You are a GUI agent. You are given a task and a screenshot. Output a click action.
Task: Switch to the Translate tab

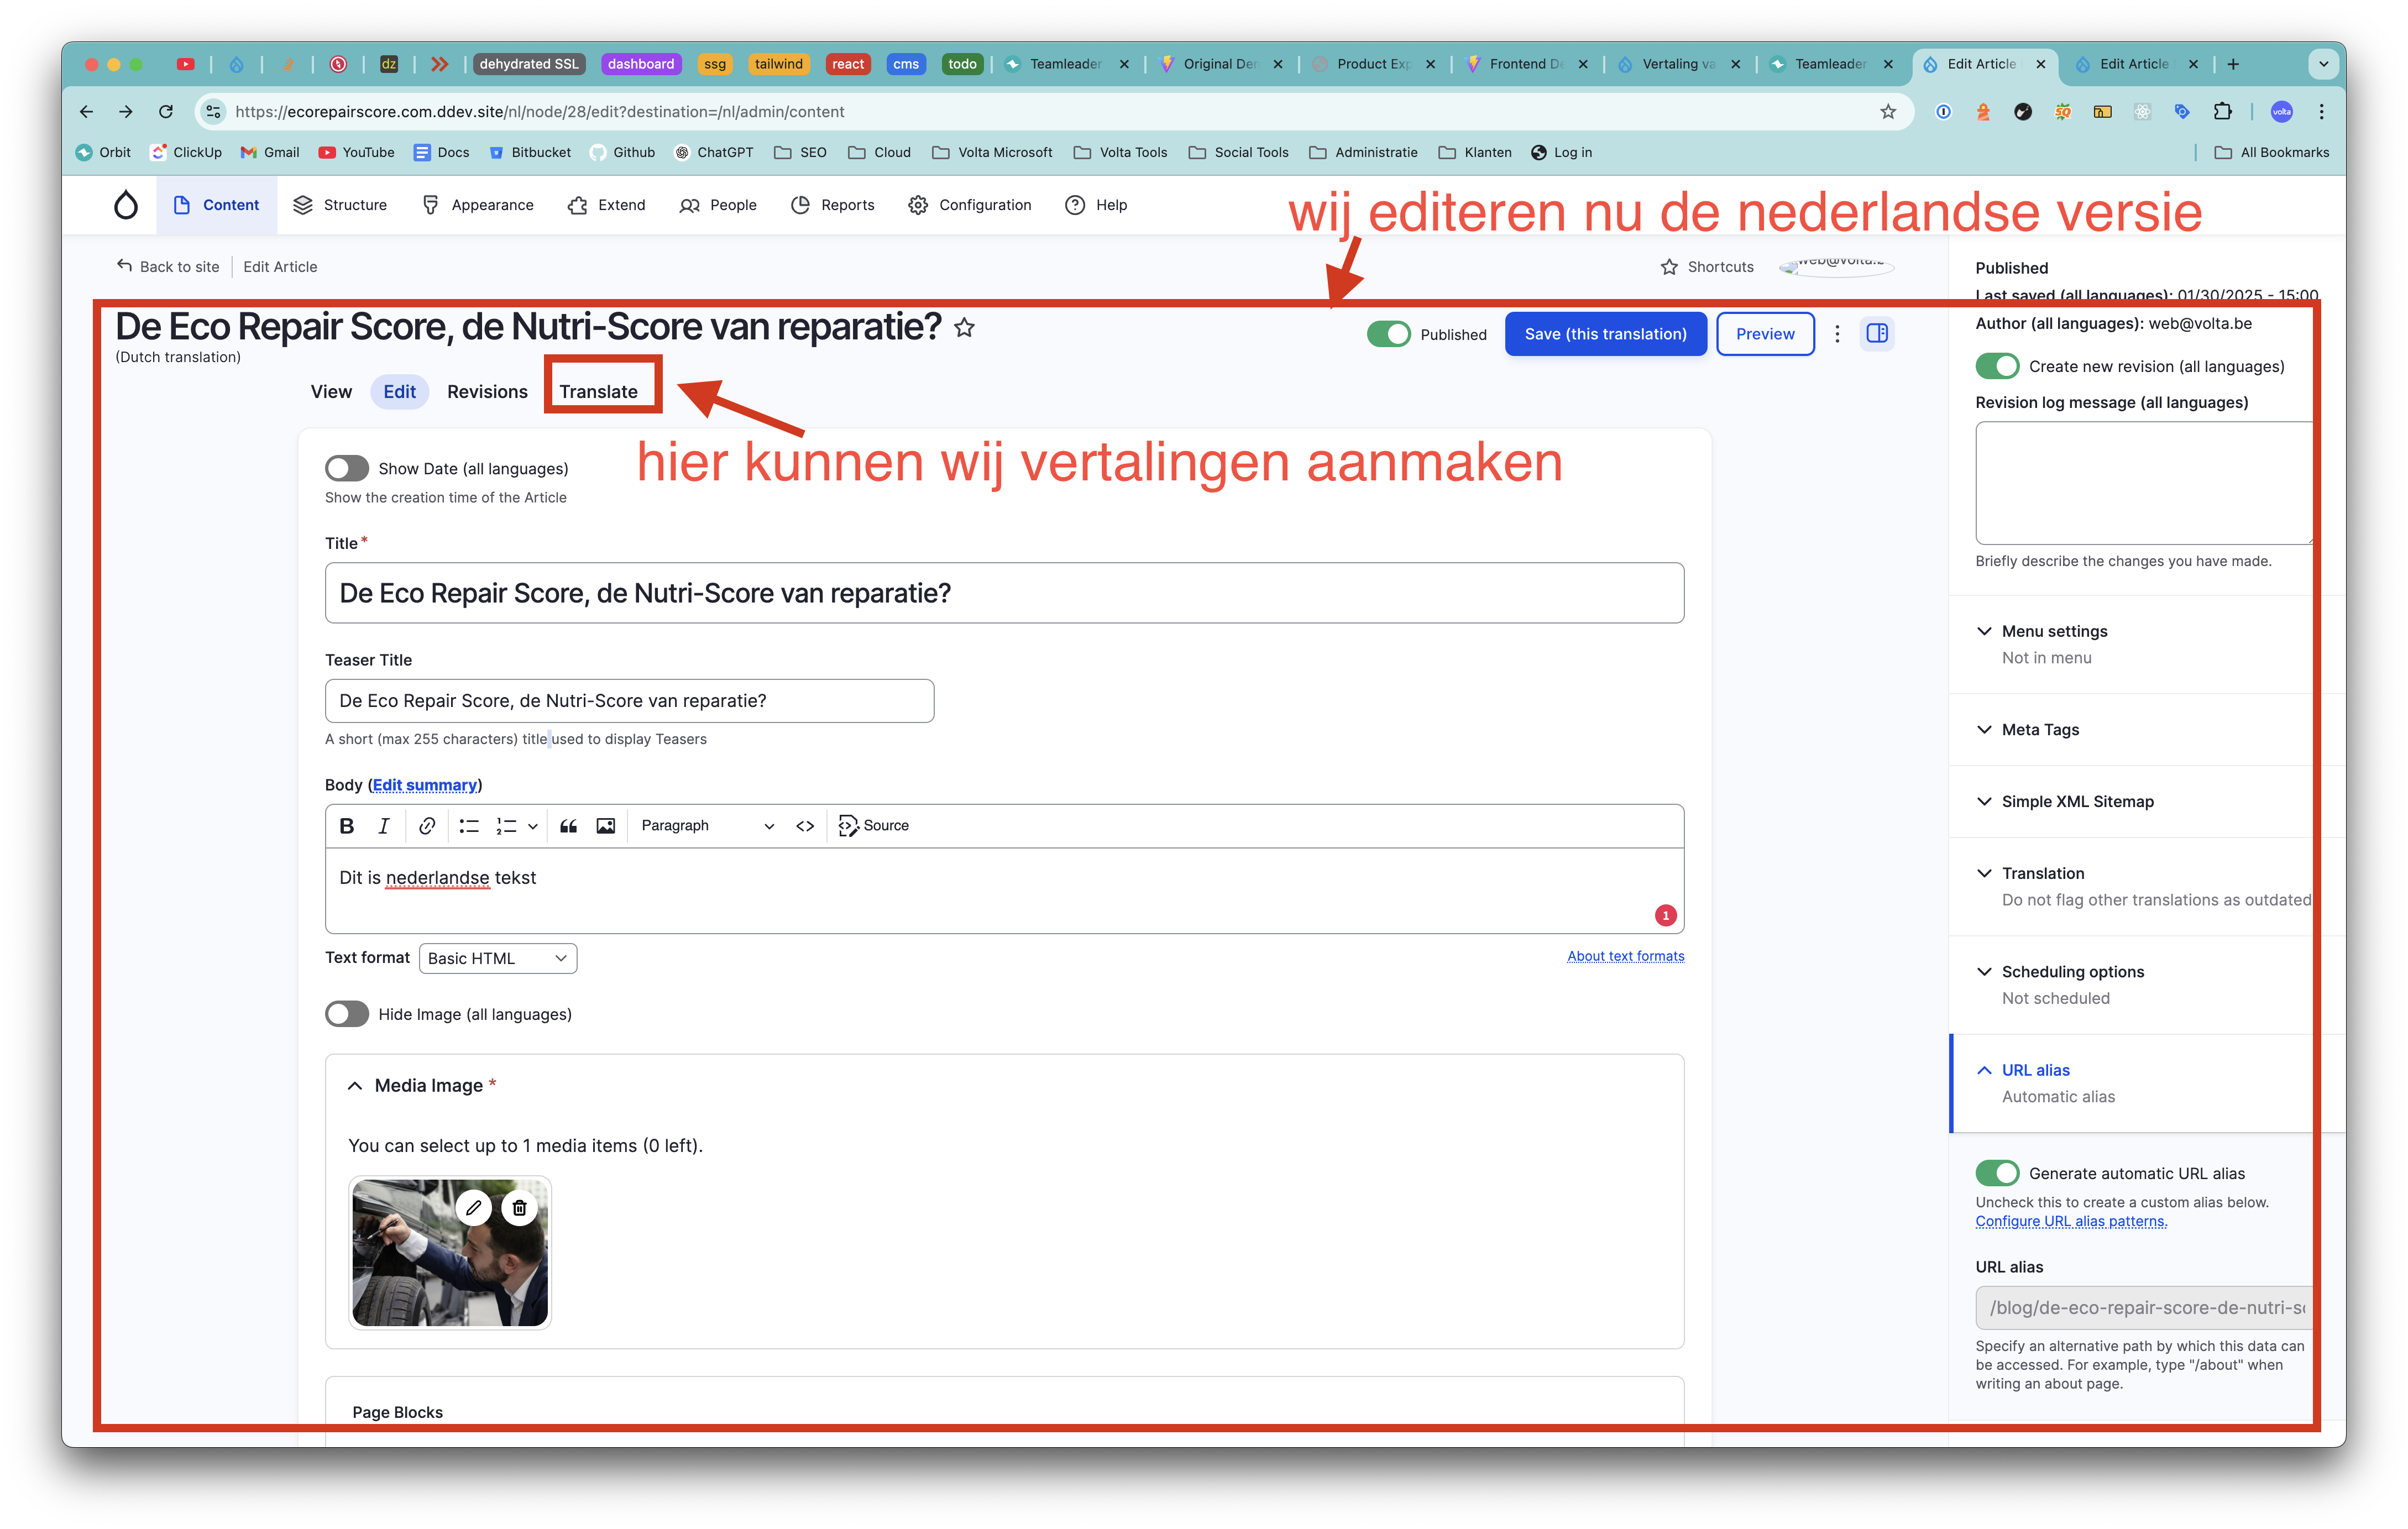tap(598, 391)
